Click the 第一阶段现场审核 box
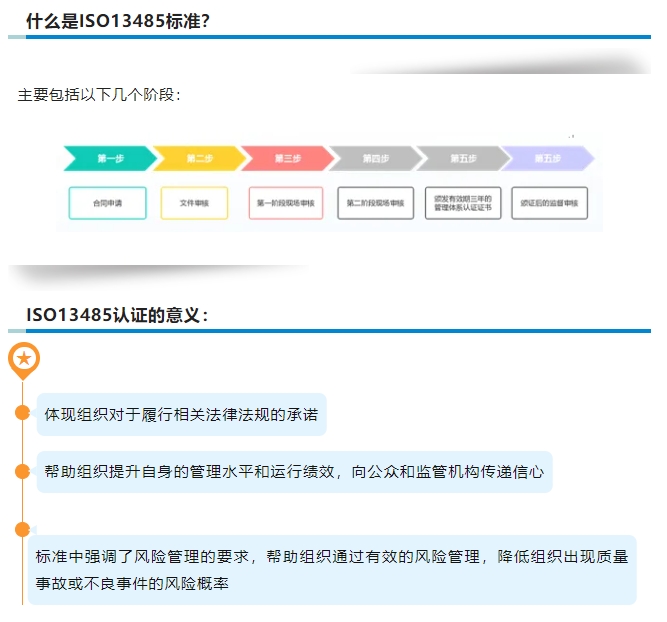The width and height of the screenshot is (667, 622). [x=285, y=203]
